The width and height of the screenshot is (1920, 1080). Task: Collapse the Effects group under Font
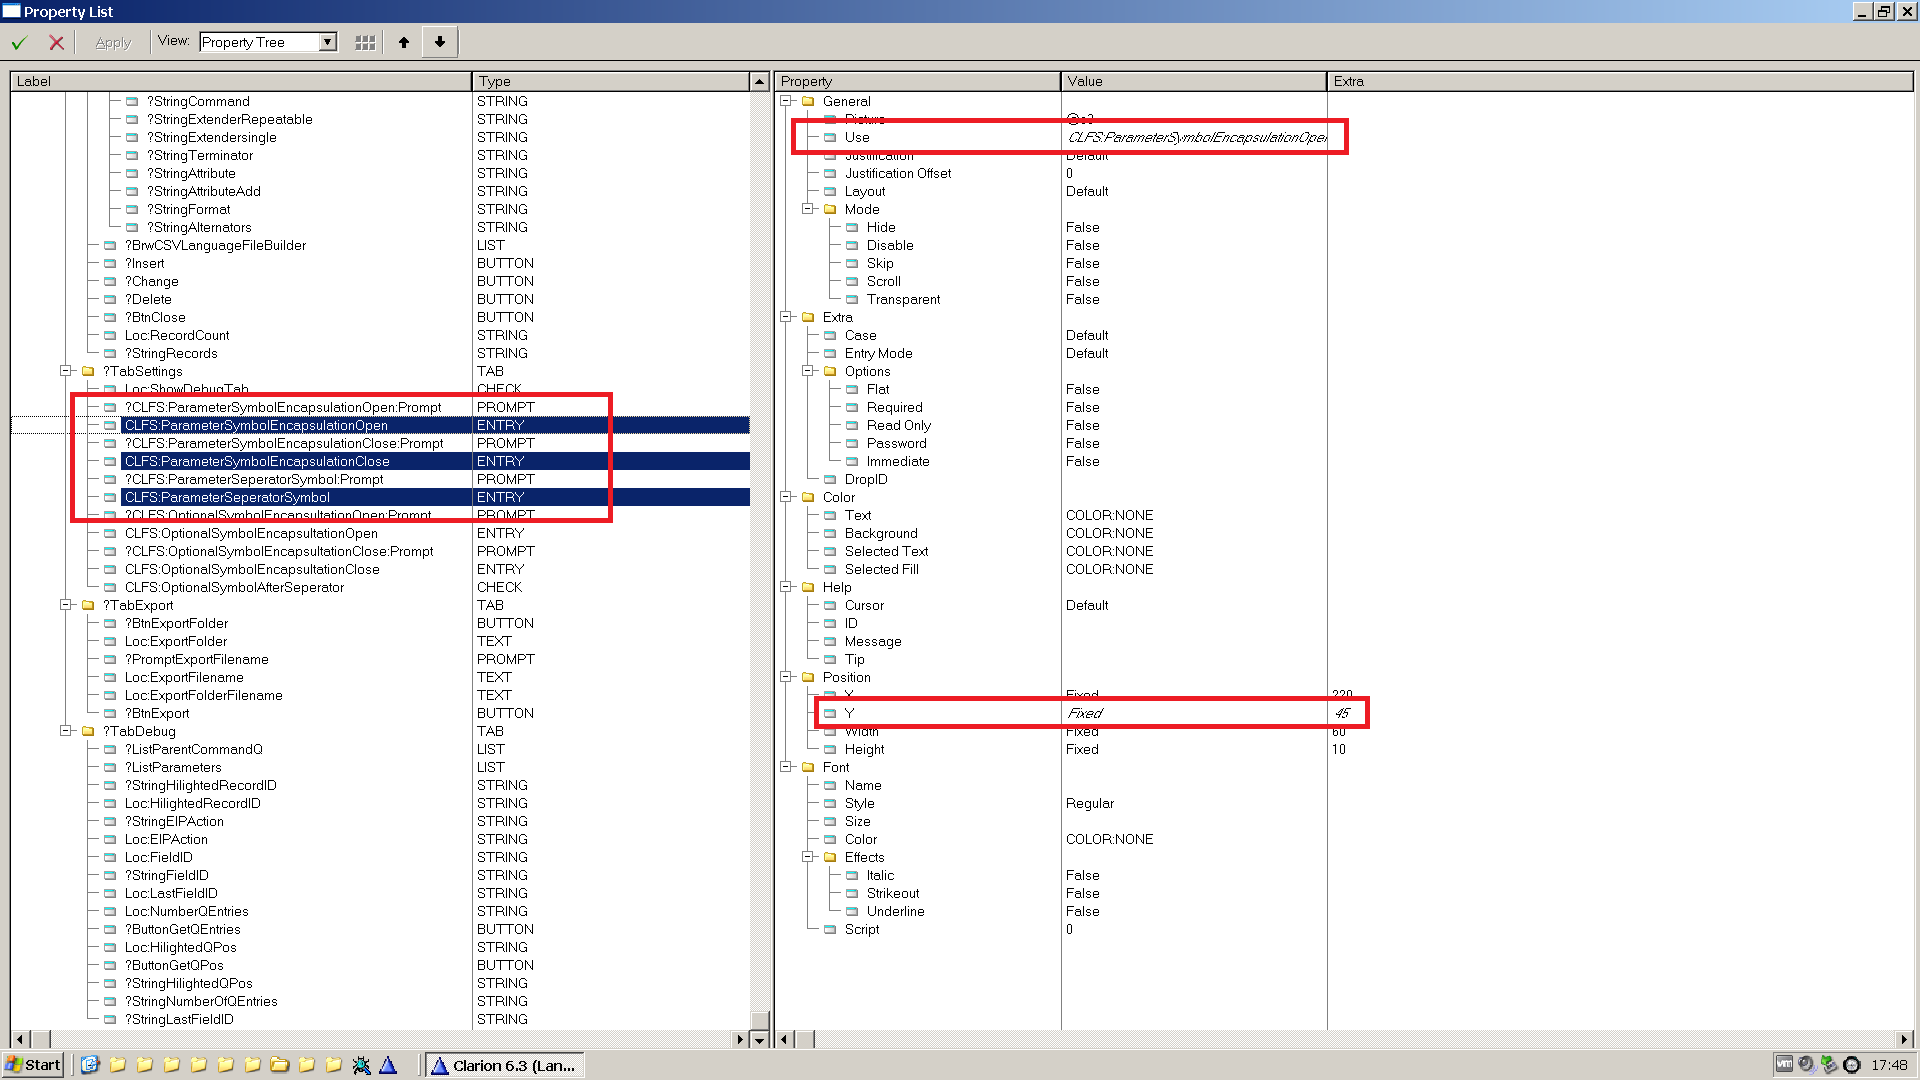click(808, 857)
